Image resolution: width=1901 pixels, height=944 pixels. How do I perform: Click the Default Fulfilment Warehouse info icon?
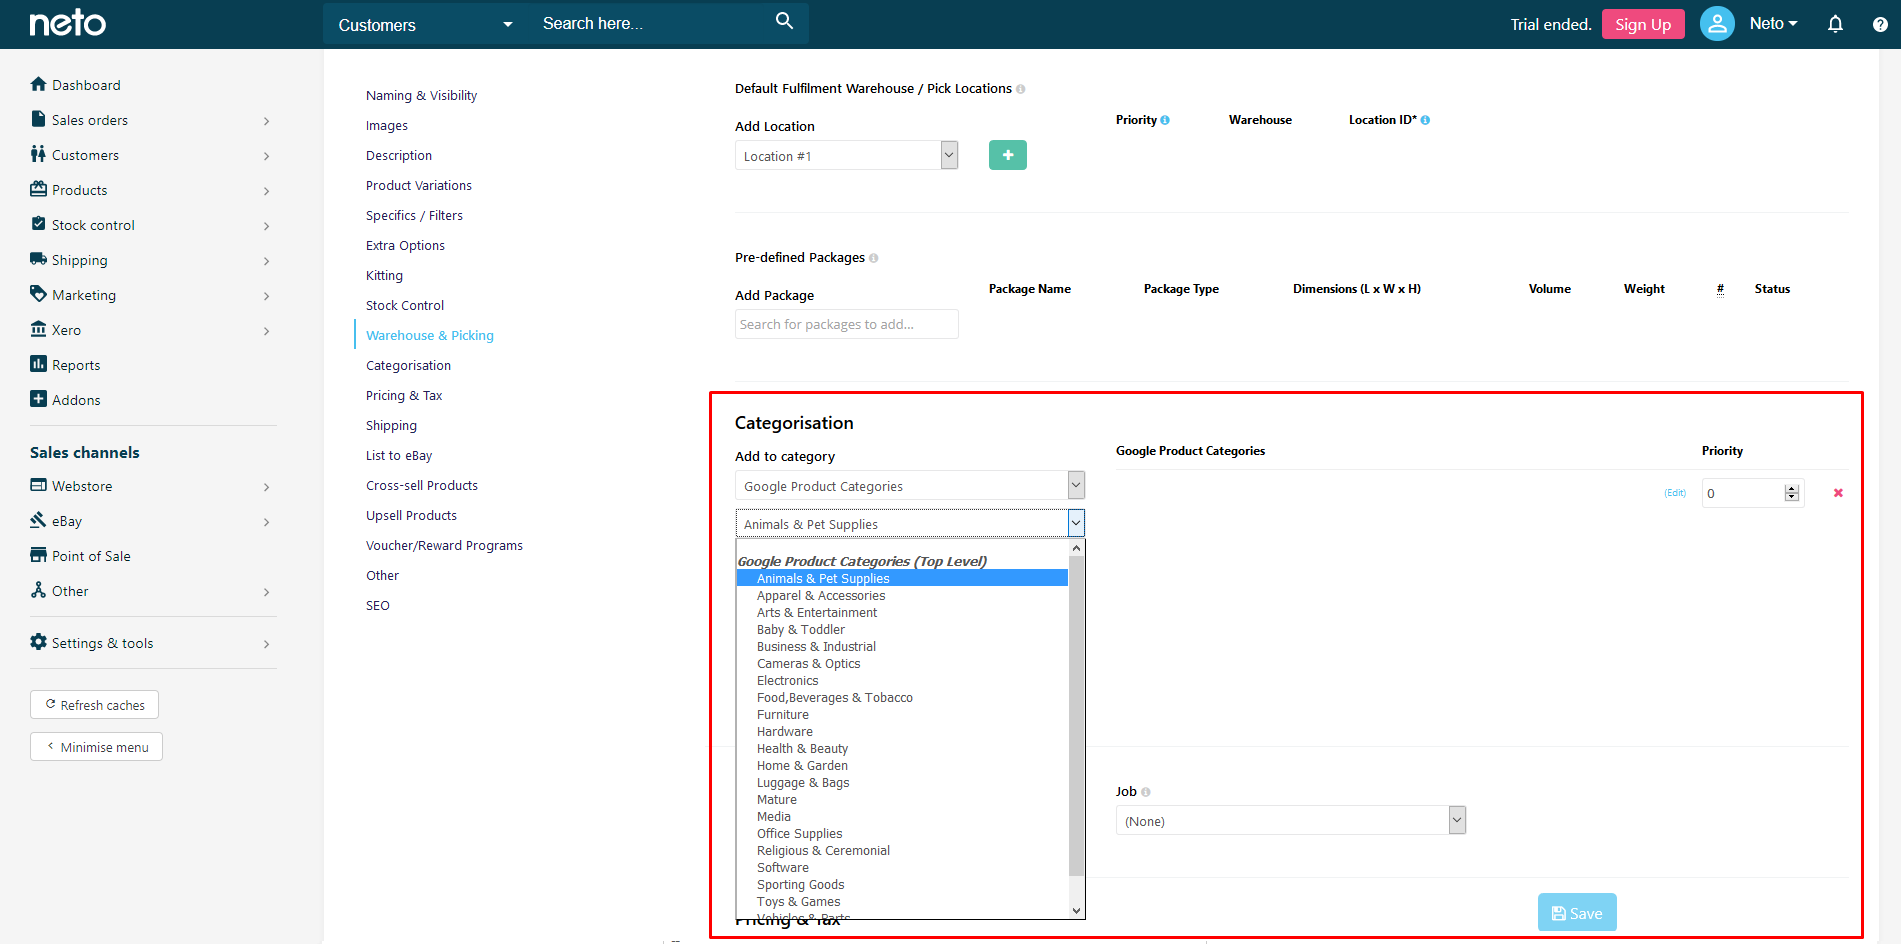1021,89
